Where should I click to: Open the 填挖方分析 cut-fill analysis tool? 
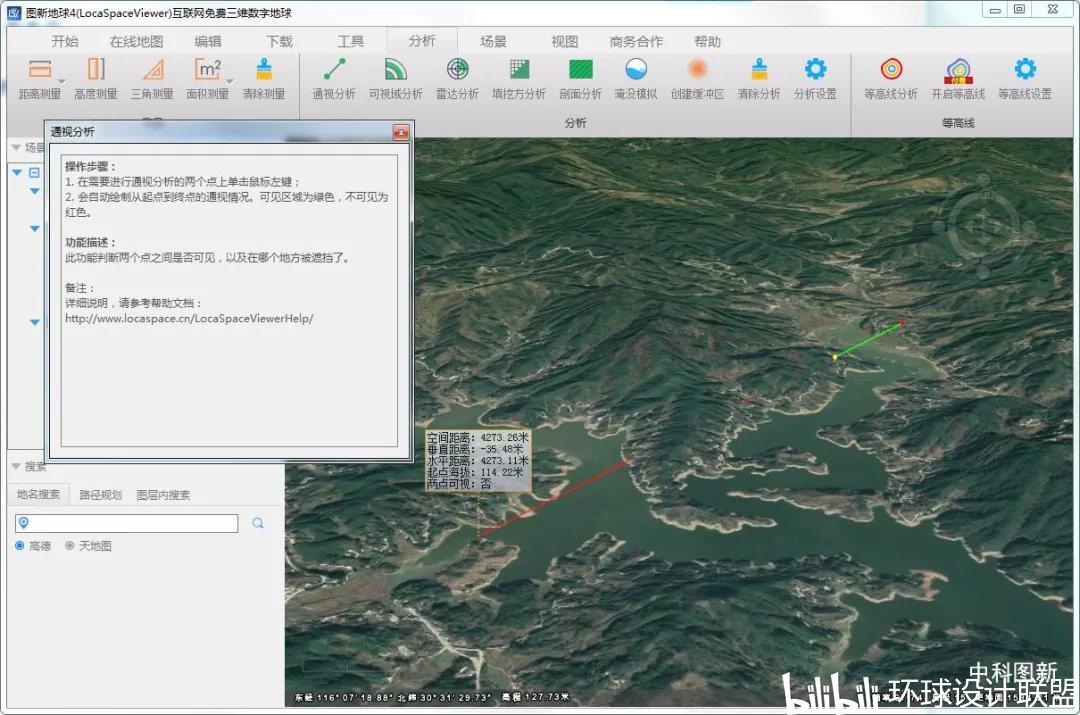(x=519, y=79)
